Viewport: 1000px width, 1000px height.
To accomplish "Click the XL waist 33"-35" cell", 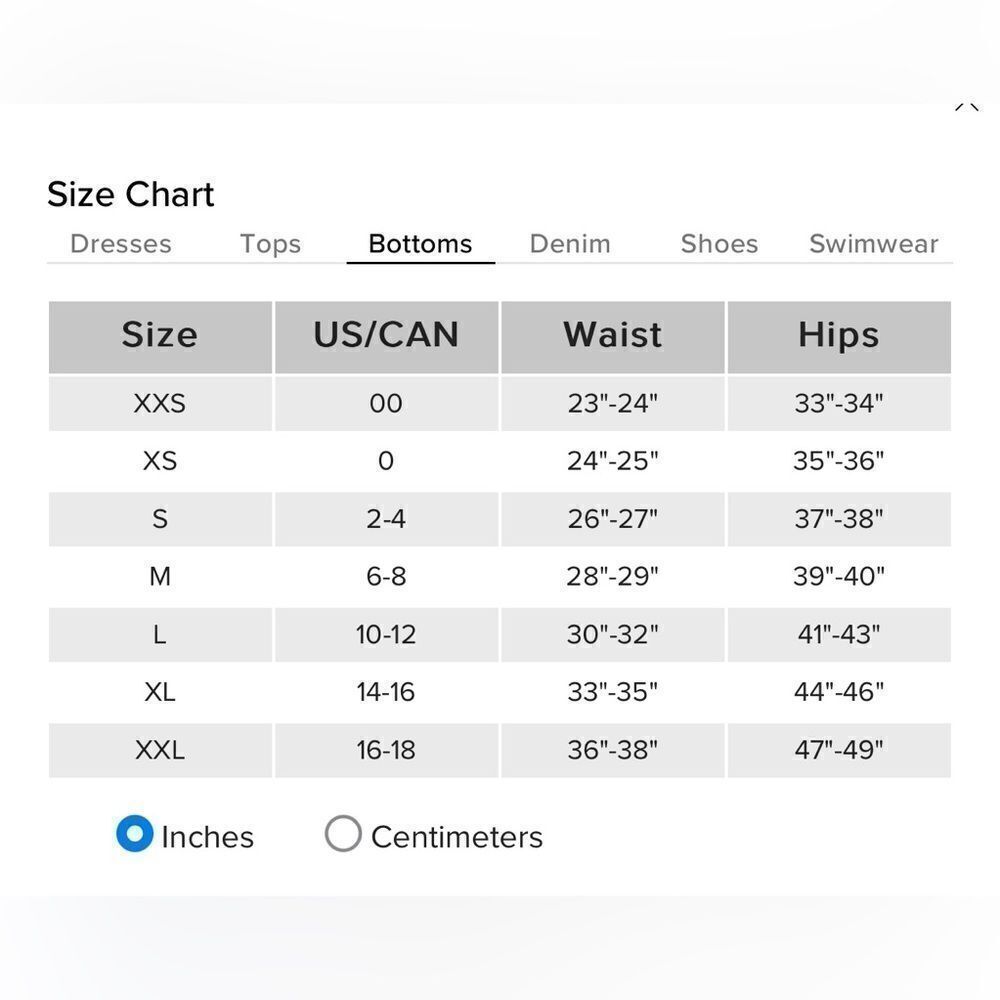I will (613, 692).
